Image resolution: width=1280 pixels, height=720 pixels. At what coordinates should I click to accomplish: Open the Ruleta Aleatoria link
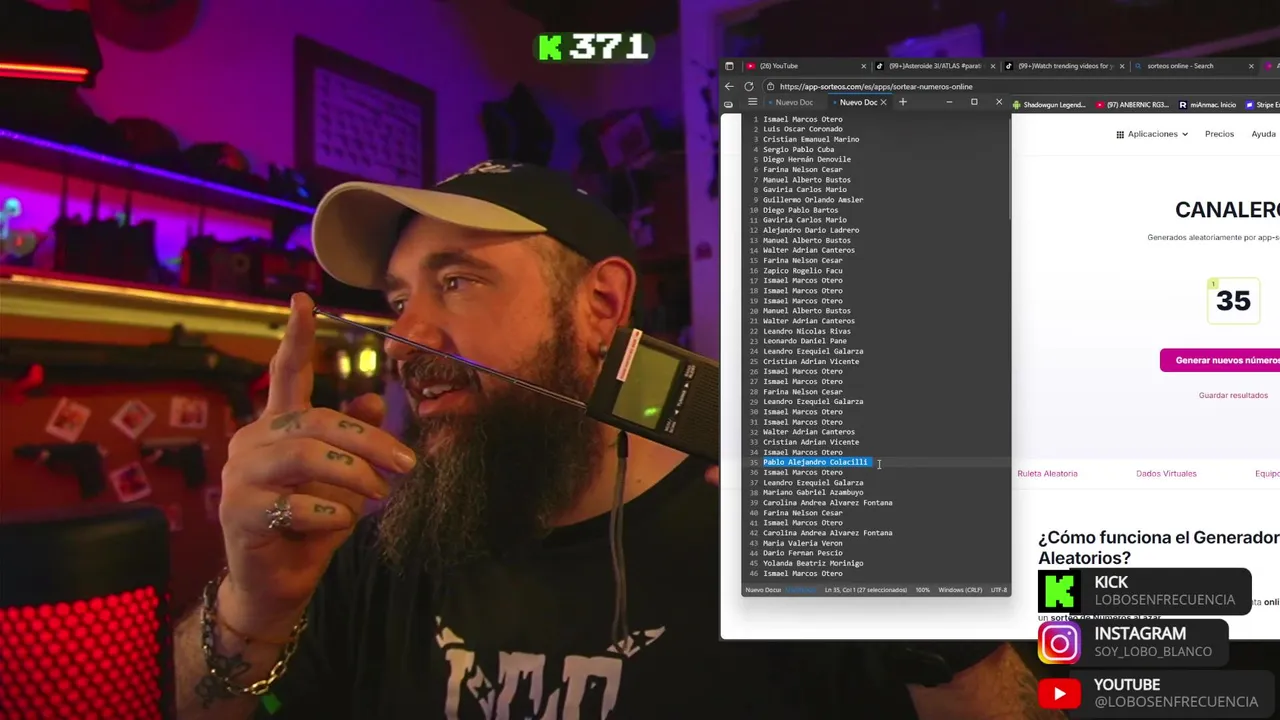point(1047,473)
